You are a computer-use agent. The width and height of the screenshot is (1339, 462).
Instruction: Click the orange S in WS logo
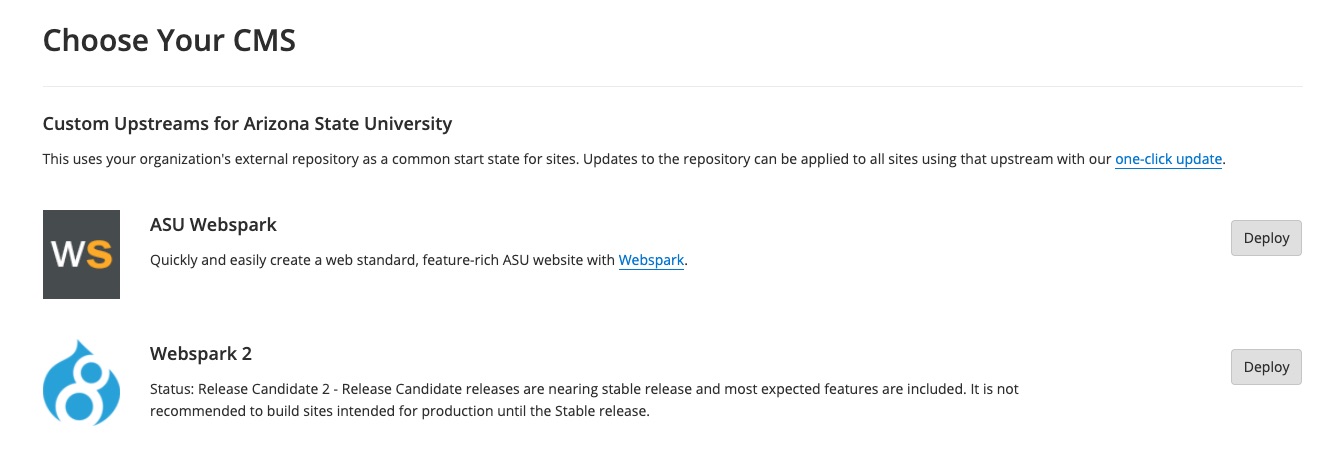[98, 254]
